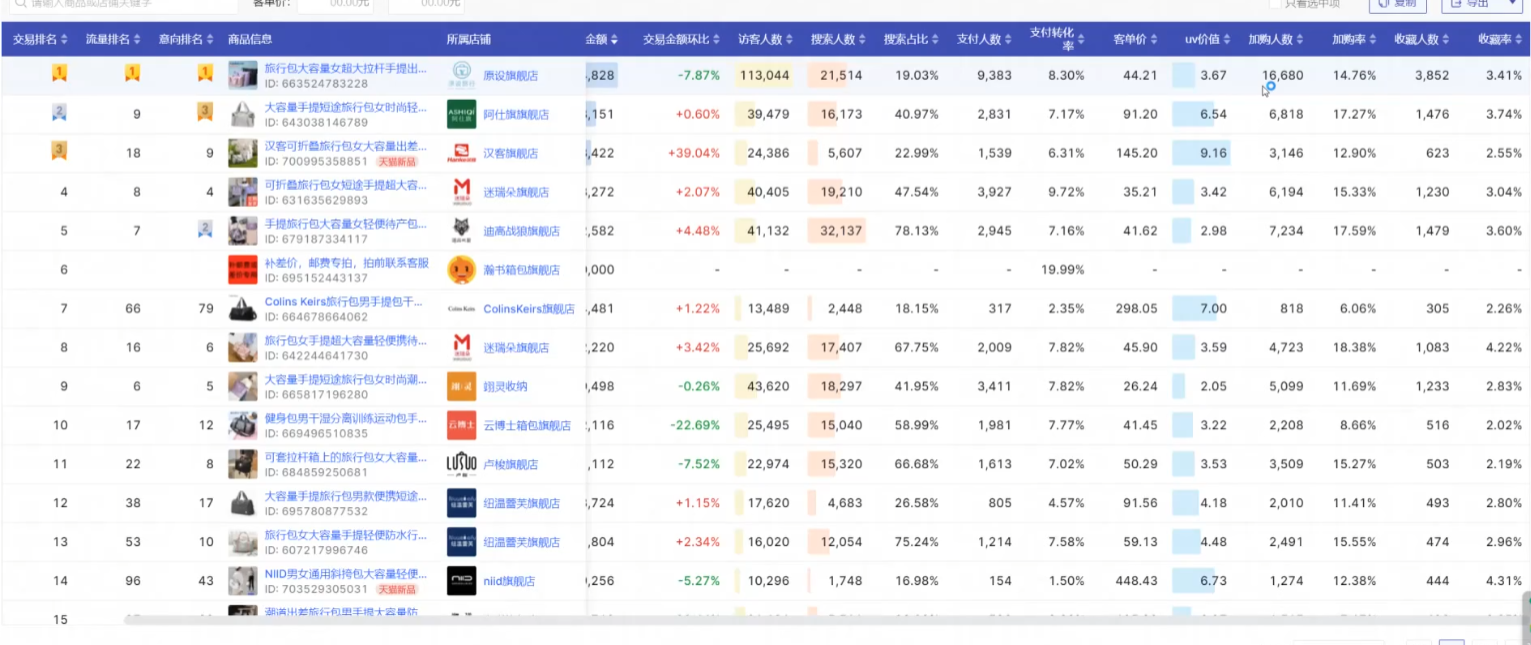
Task: Click the 汉客旗舰店 red logo icon
Action: [461, 153]
